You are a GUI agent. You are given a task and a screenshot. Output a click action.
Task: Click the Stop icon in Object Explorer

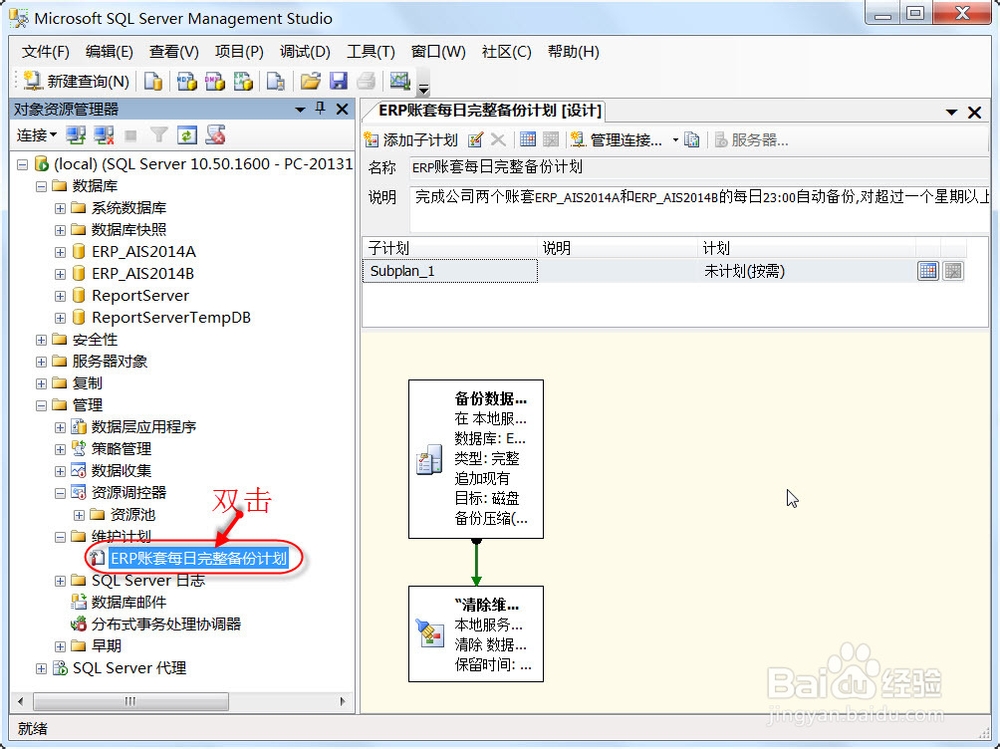point(131,135)
